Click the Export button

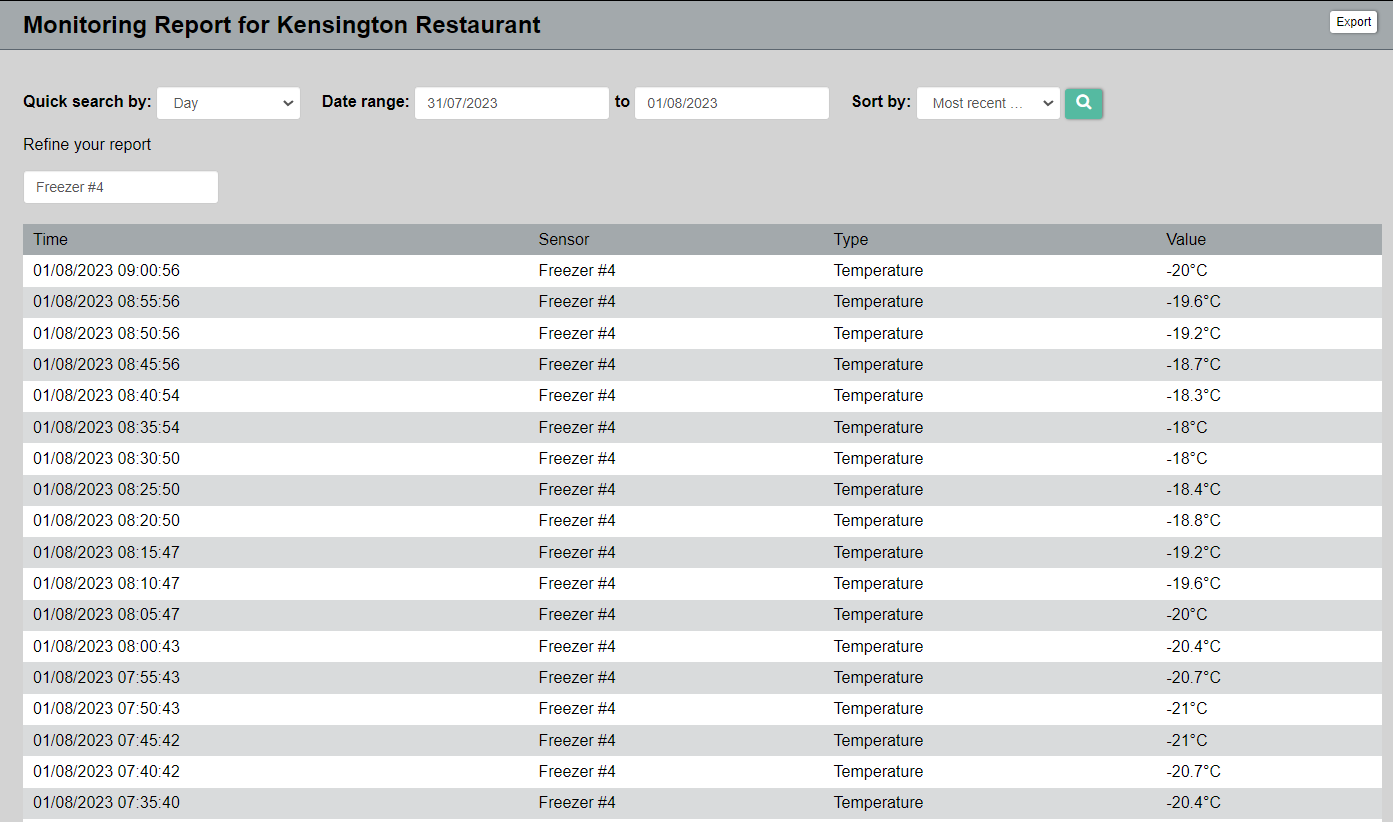[1353, 22]
